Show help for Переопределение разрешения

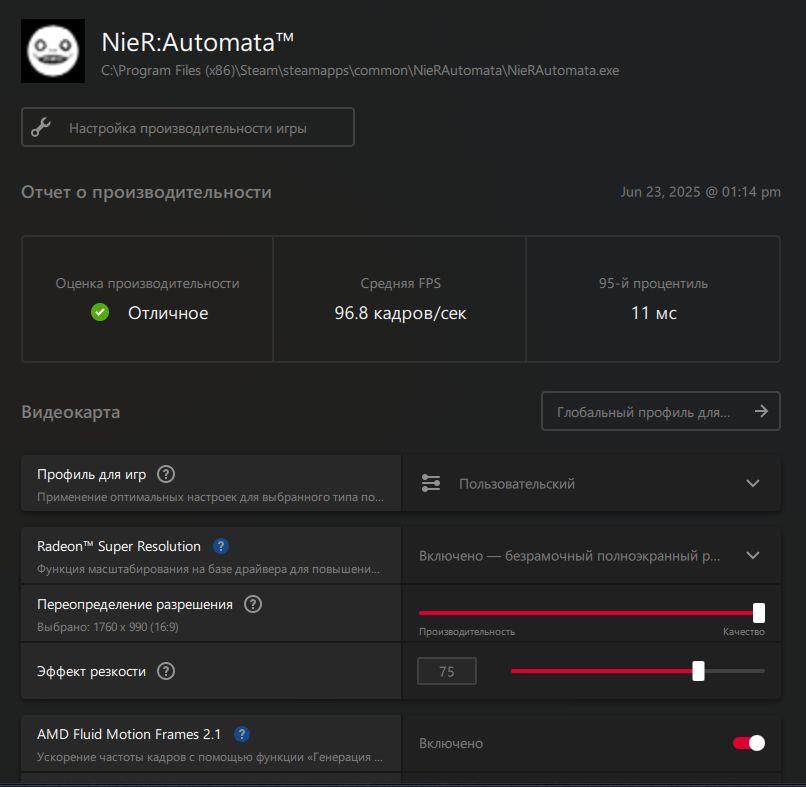(x=252, y=604)
